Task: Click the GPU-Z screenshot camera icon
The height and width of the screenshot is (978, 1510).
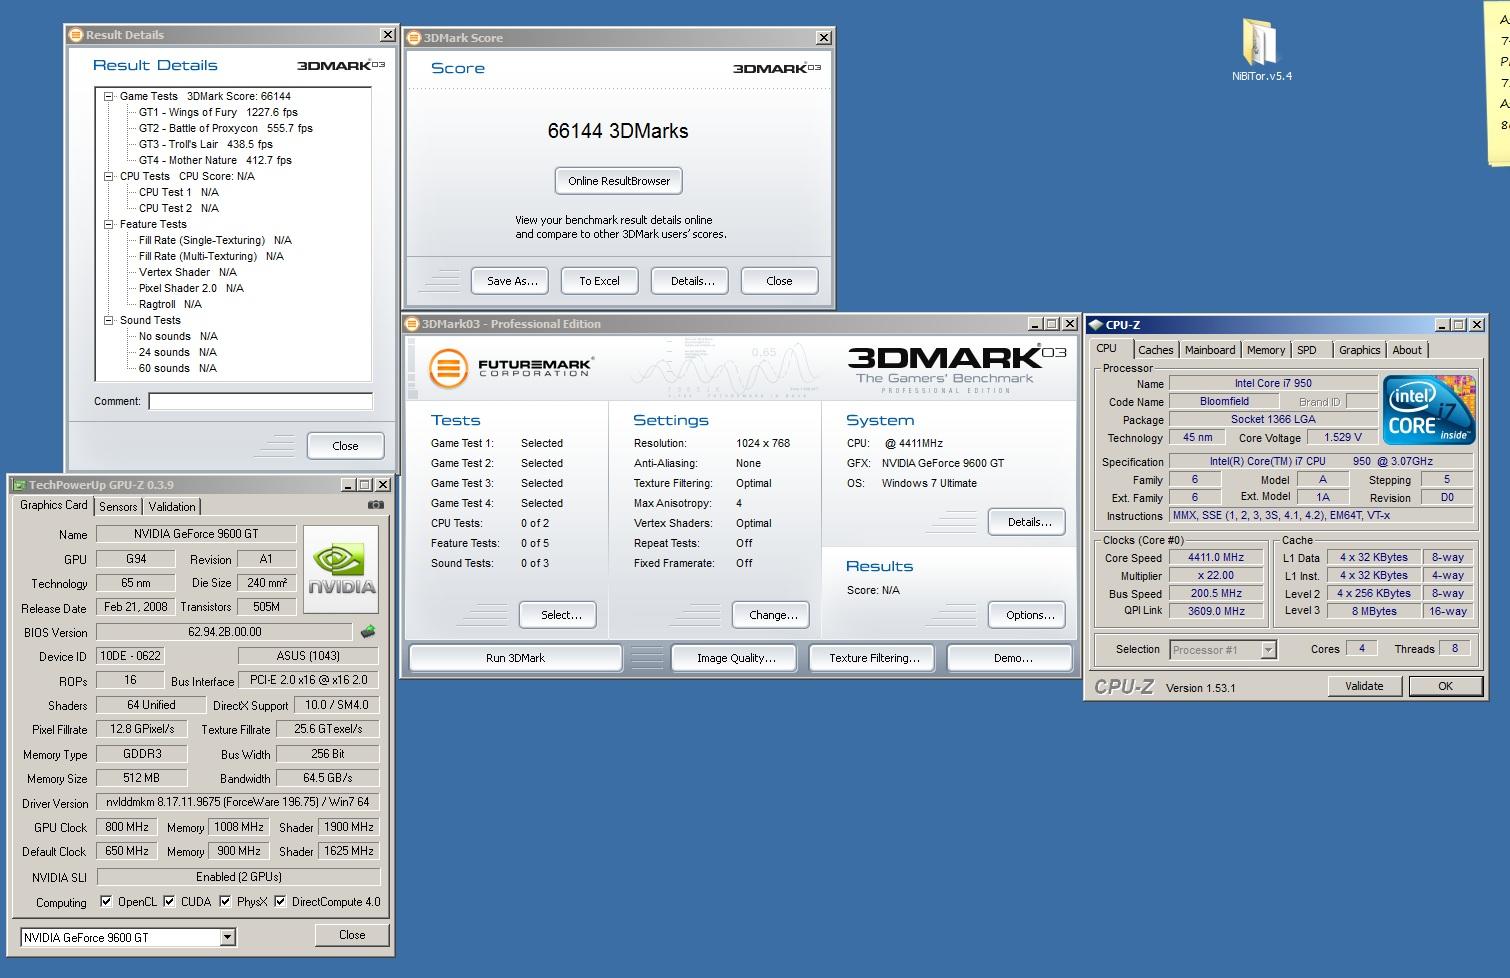Action: (376, 505)
